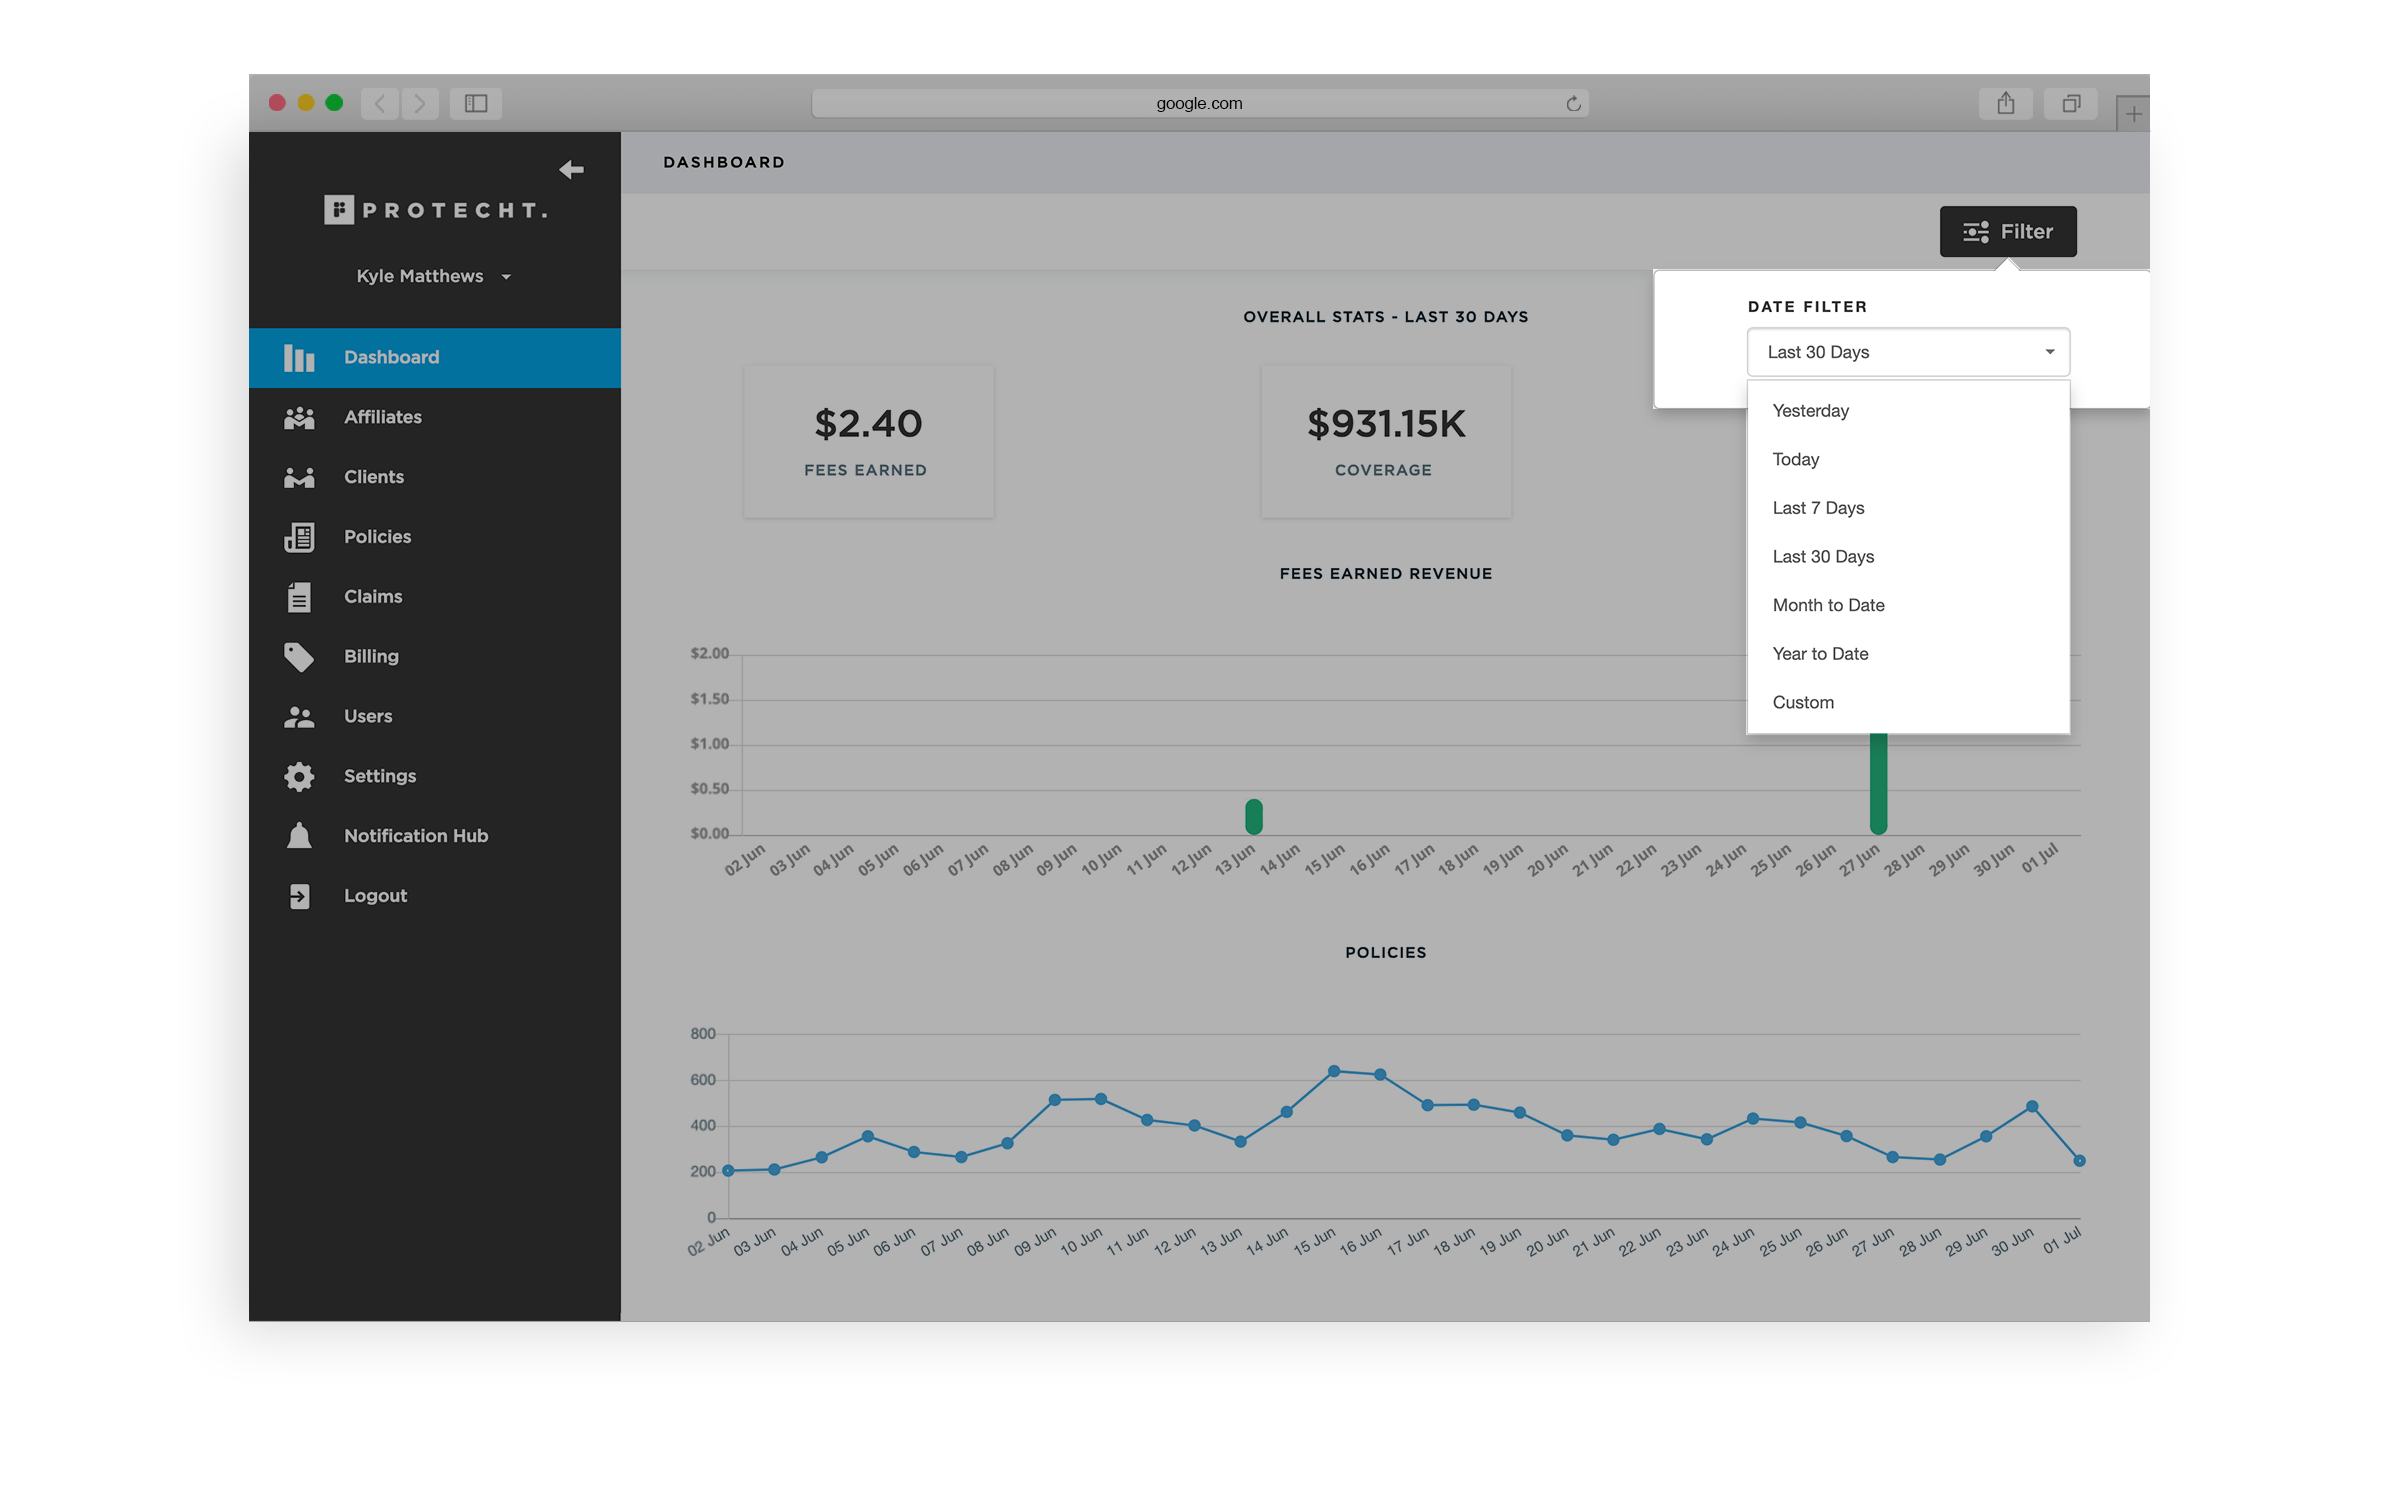Select Yesterday from the date list
Viewport: 2400px width, 1488px height.
[x=1810, y=411]
